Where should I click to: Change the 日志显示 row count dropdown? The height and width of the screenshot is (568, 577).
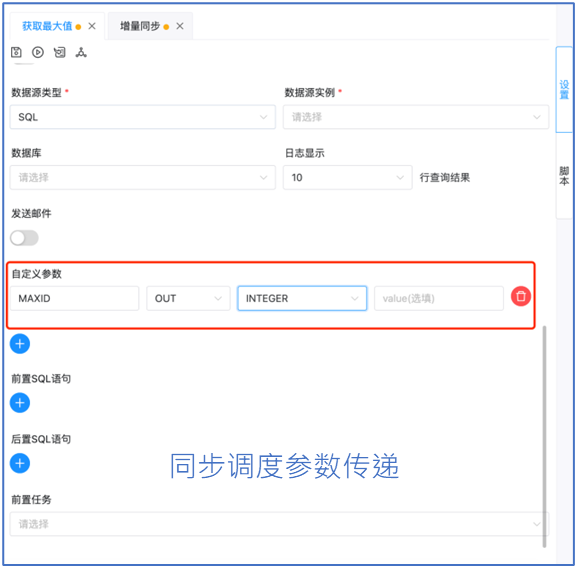click(347, 177)
